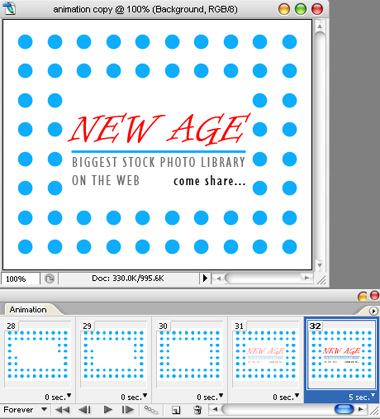Click the document vertical scrollbar up arrow

tap(319, 26)
